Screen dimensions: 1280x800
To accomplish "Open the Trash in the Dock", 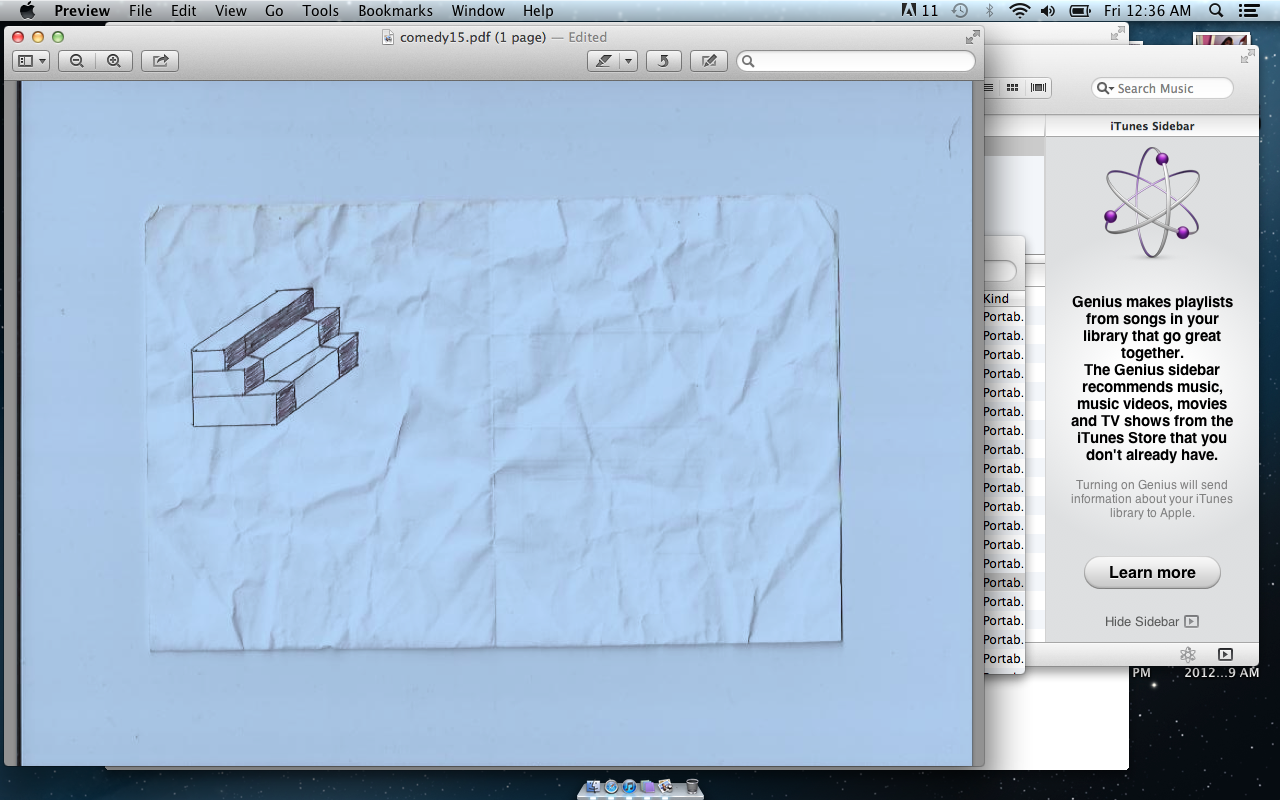I will click(x=692, y=786).
